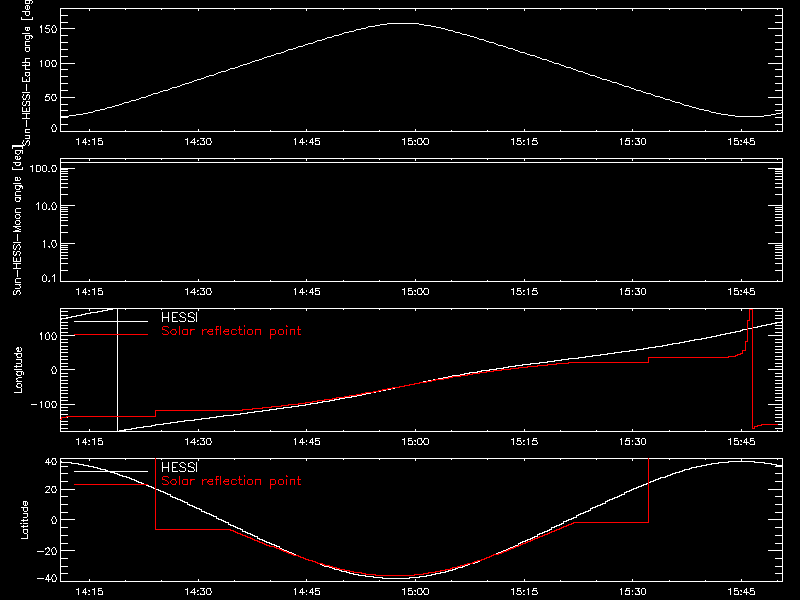This screenshot has width=800, height=600.
Task: Click the "10.0" tick on Moon angle plot
Action: [x=46, y=207]
